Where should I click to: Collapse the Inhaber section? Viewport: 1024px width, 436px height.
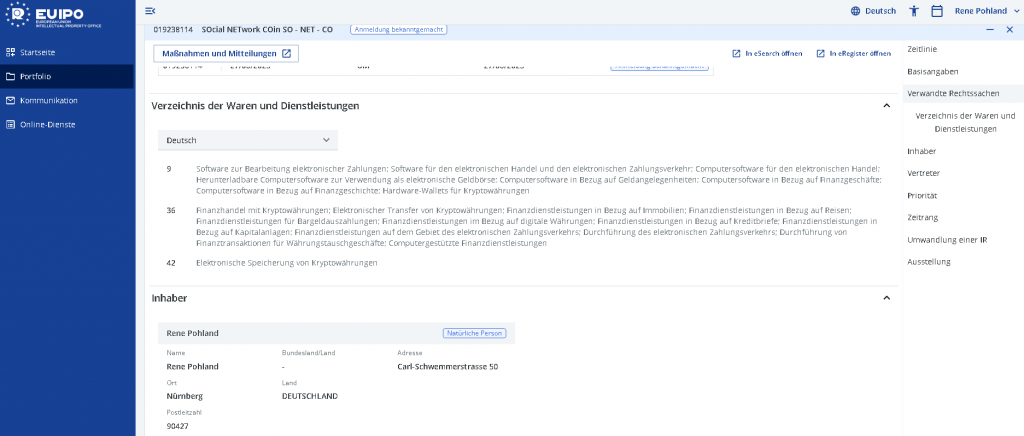(x=886, y=298)
